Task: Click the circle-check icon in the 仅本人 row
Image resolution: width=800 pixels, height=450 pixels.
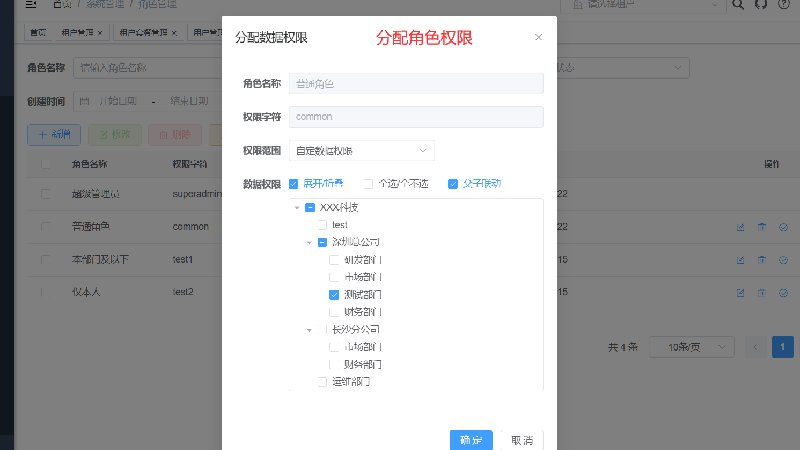Action: tap(783, 293)
